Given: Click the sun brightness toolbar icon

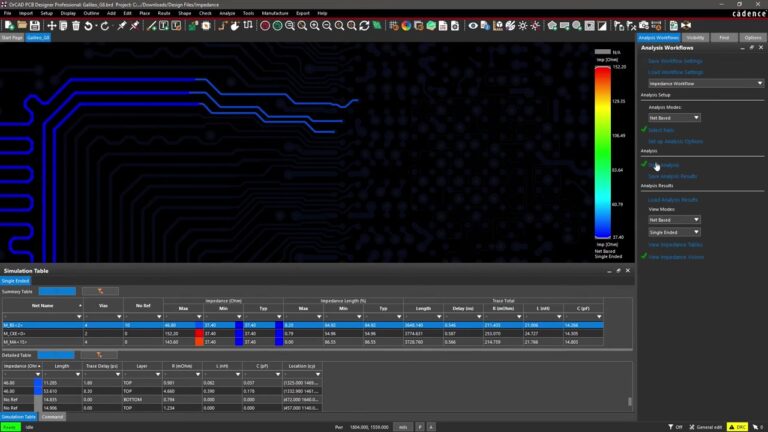Looking at the screenshot, I should 523,25.
